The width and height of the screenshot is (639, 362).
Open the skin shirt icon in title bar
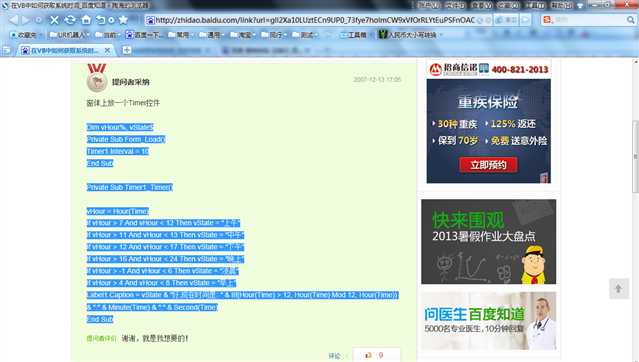580,5
